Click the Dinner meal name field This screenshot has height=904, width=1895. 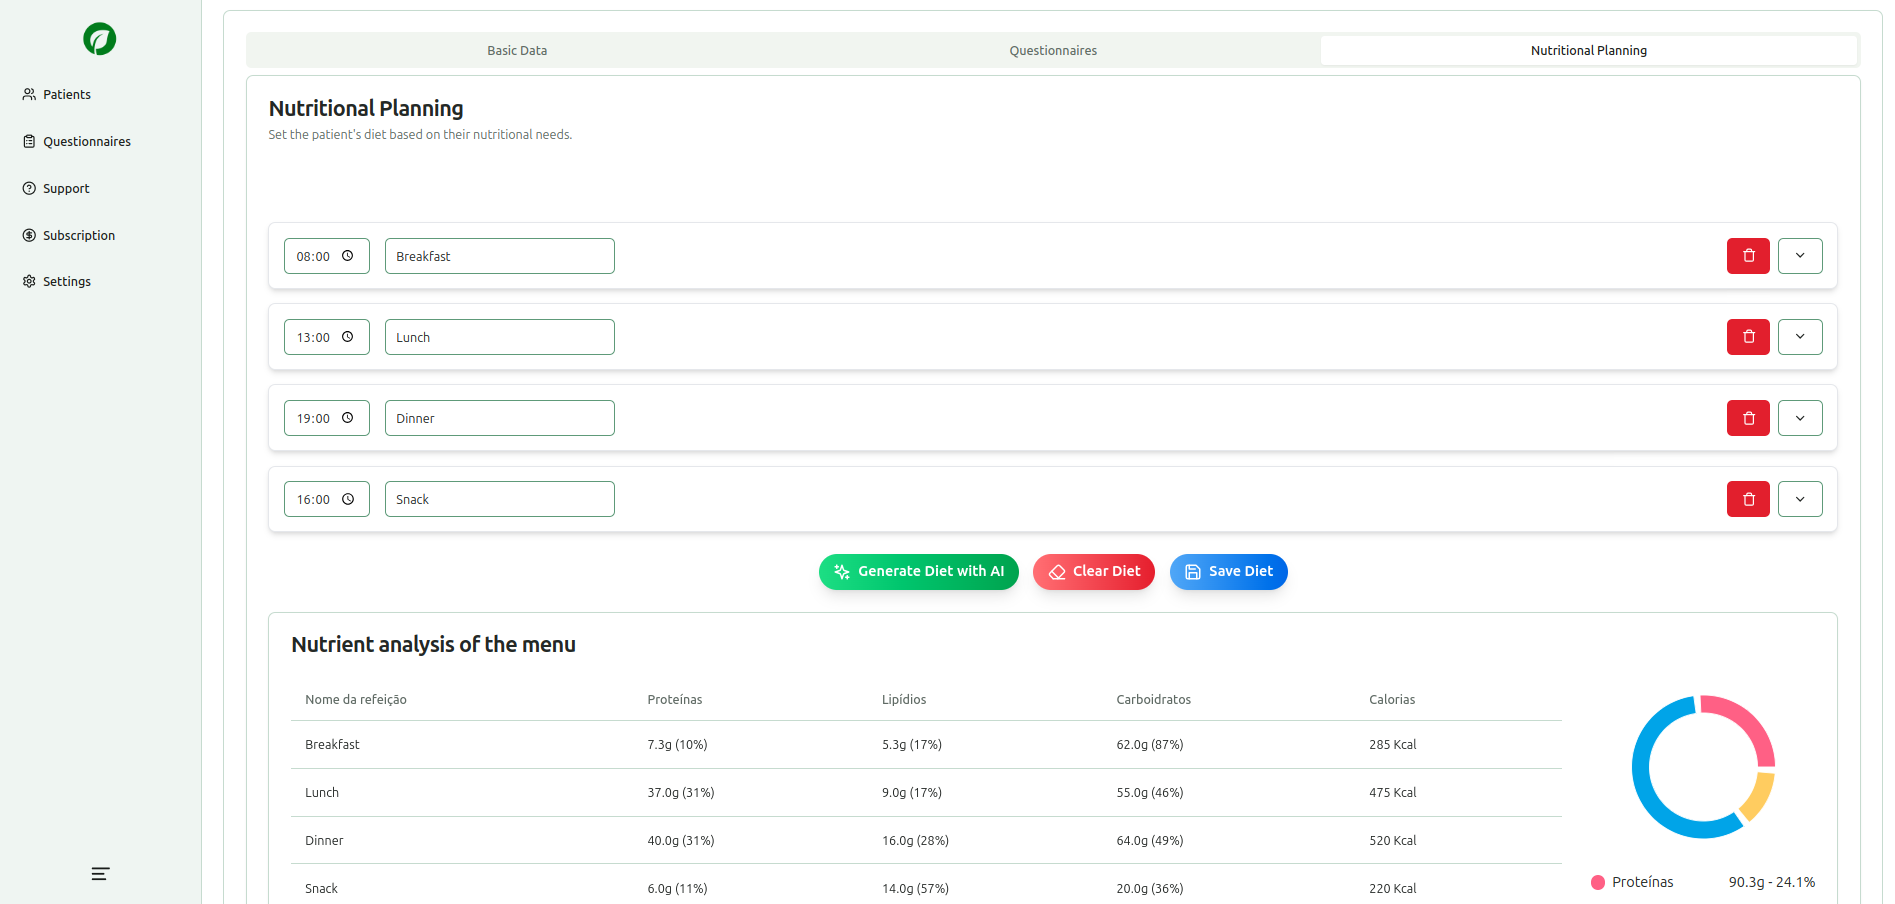(500, 418)
